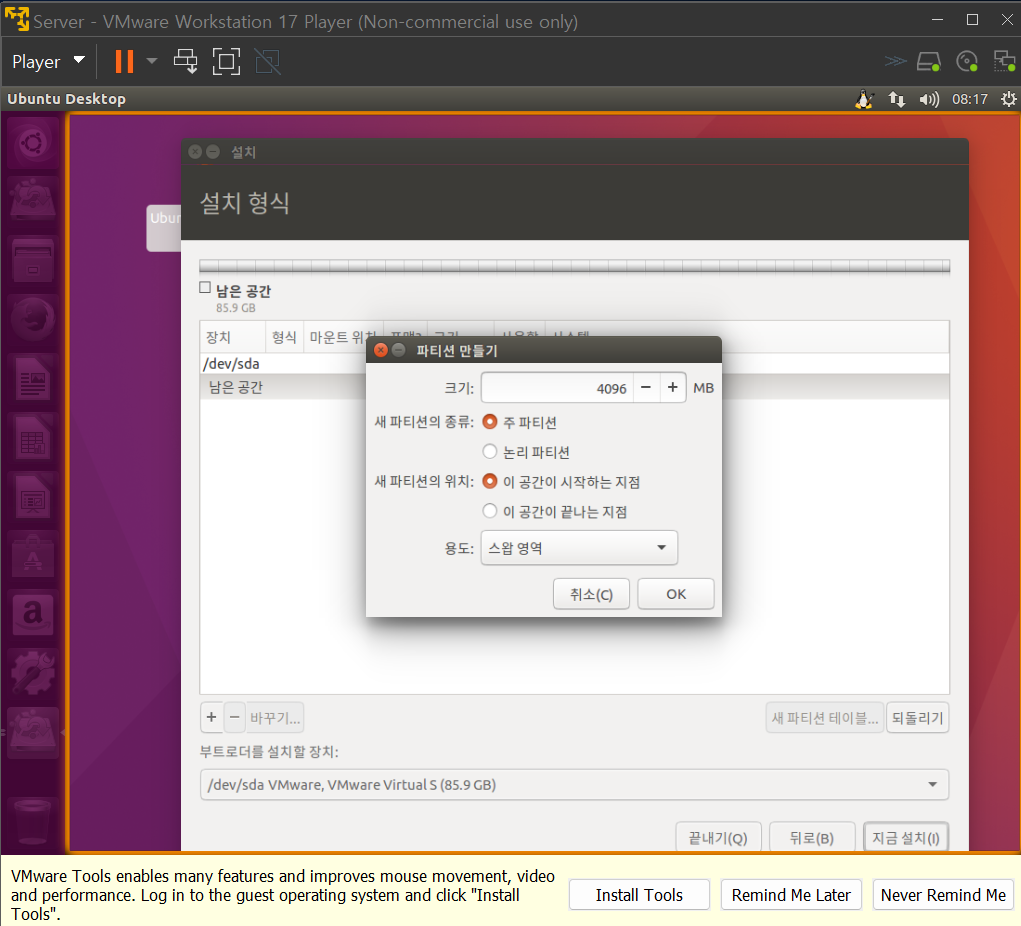Click the 끝내기(Q) quit button
Image resolution: width=1021 pixels, height=926 pixels.
tap(718, 837)
